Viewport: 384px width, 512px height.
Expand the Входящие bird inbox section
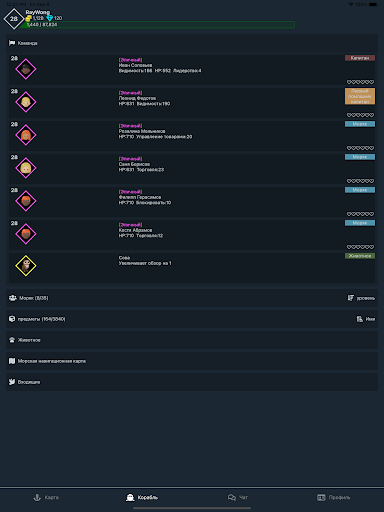(x=192, y=382)
